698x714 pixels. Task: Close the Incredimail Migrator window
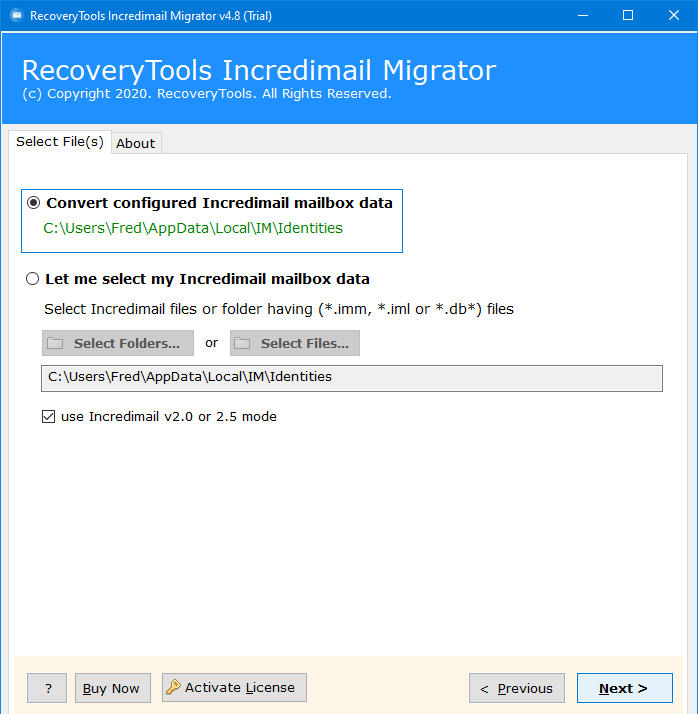tap(674, 15)
